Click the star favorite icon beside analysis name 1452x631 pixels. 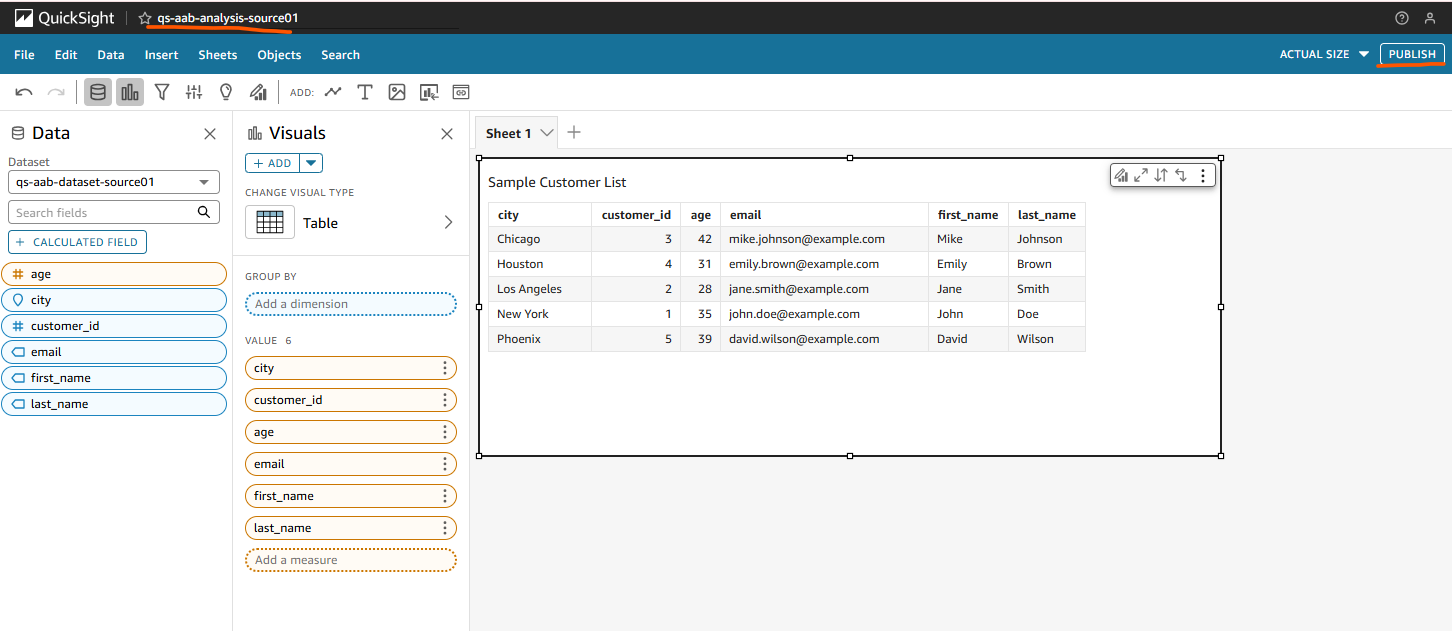tap(145, 18)
